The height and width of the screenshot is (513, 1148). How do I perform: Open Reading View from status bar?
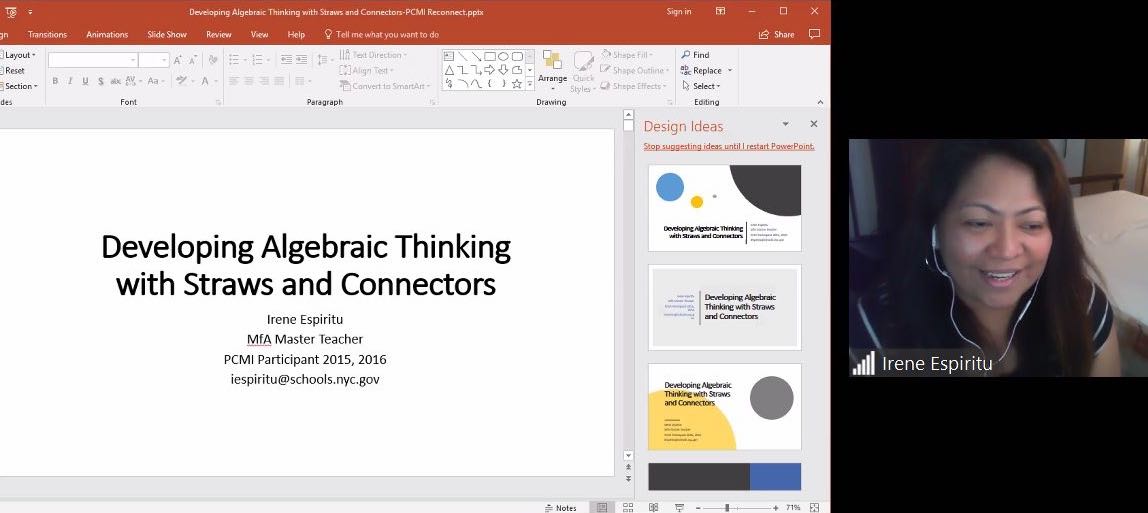tap(652, 508)
